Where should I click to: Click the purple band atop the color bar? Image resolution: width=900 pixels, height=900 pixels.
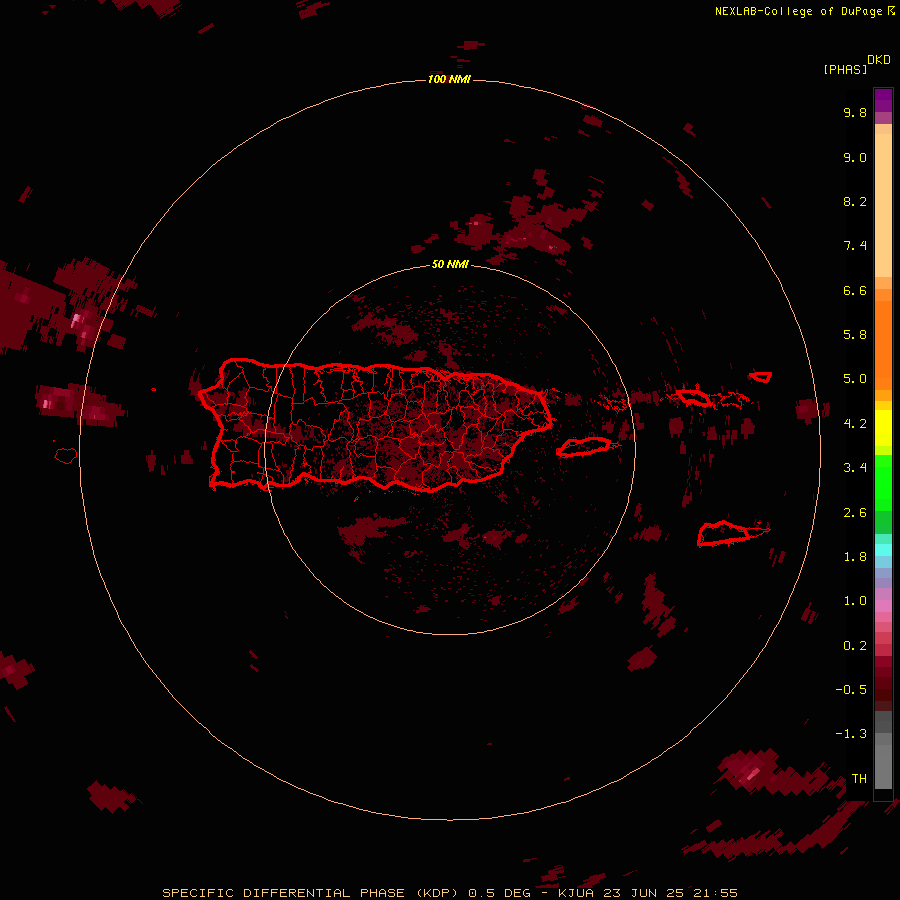(883, 100)
